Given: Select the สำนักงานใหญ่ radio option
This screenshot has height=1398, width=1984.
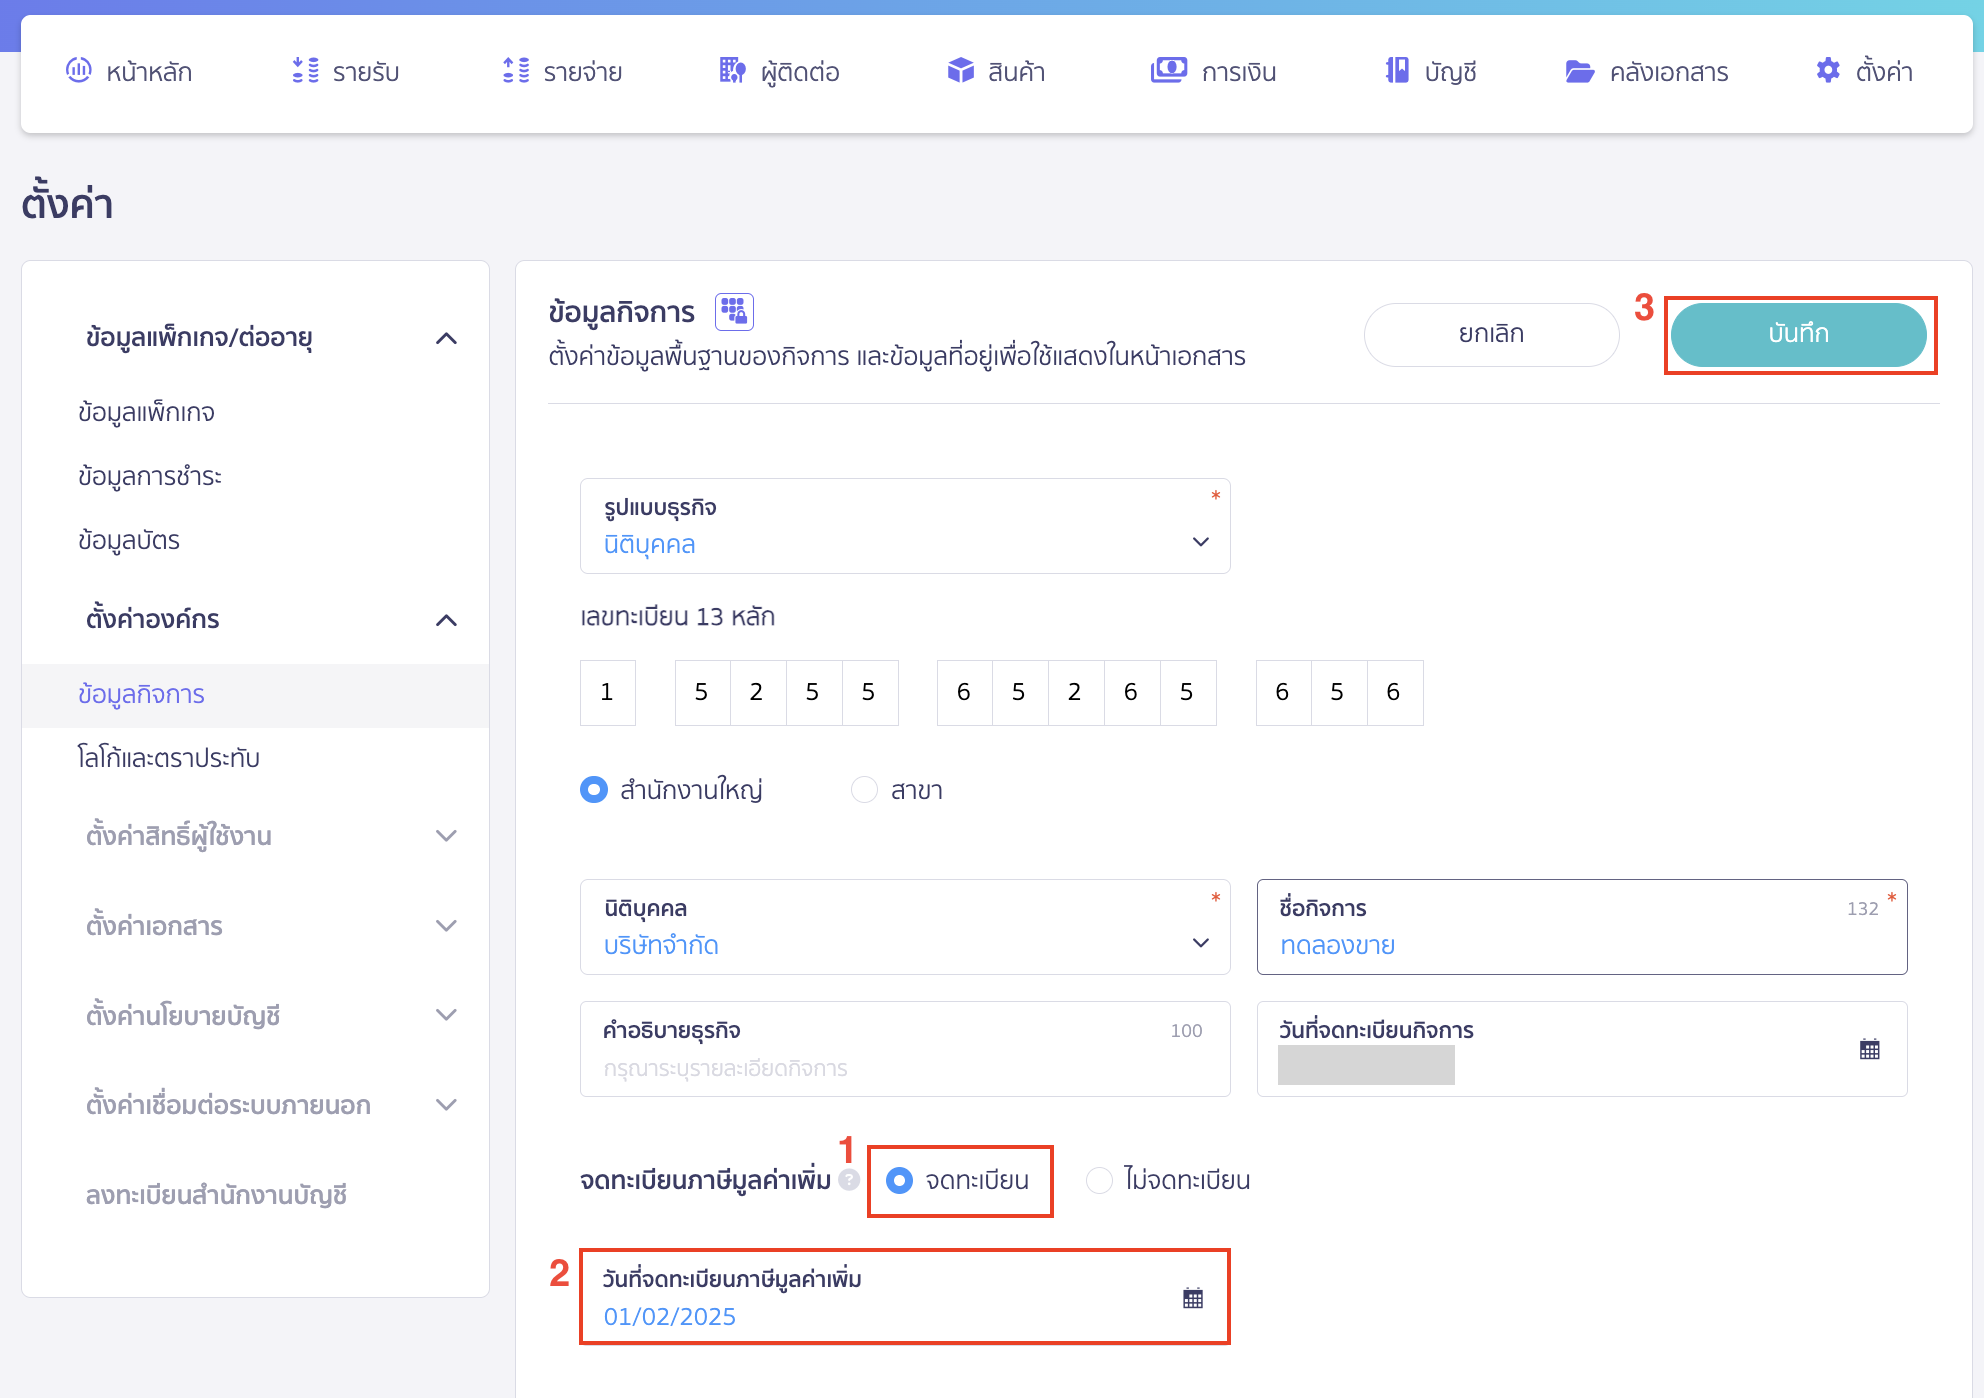Looking at the screenshot, I should pyautogui.click(x=594, y=790).
